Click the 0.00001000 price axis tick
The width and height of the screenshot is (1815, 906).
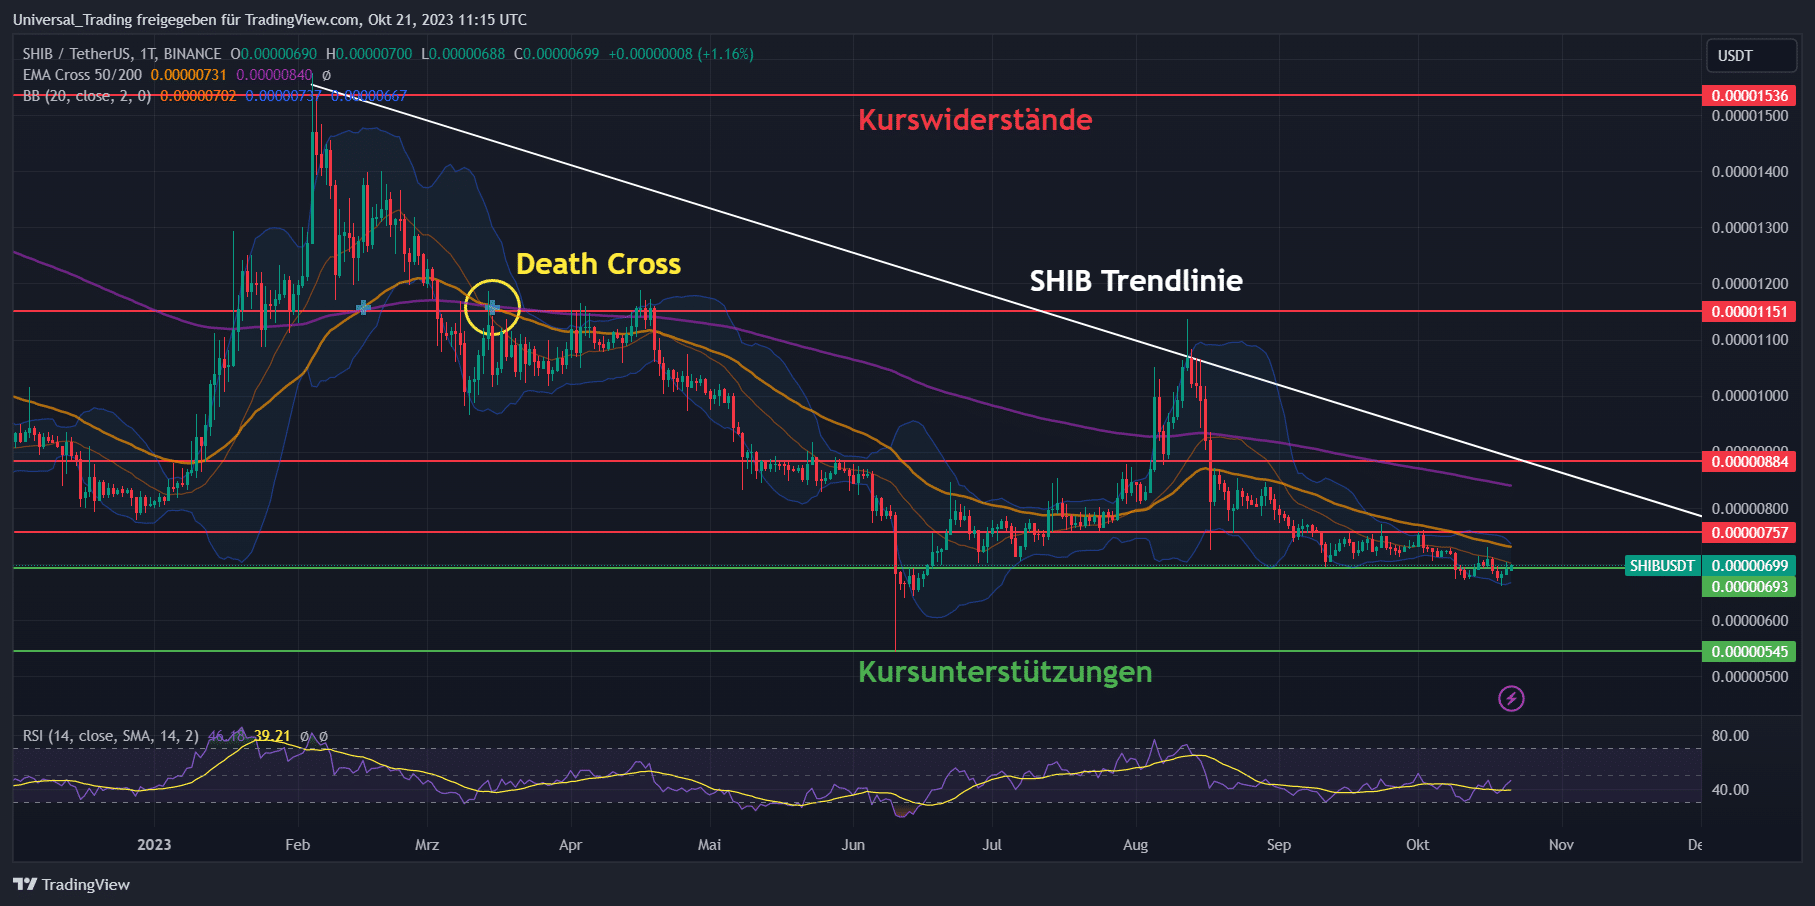click(1749, 396)
